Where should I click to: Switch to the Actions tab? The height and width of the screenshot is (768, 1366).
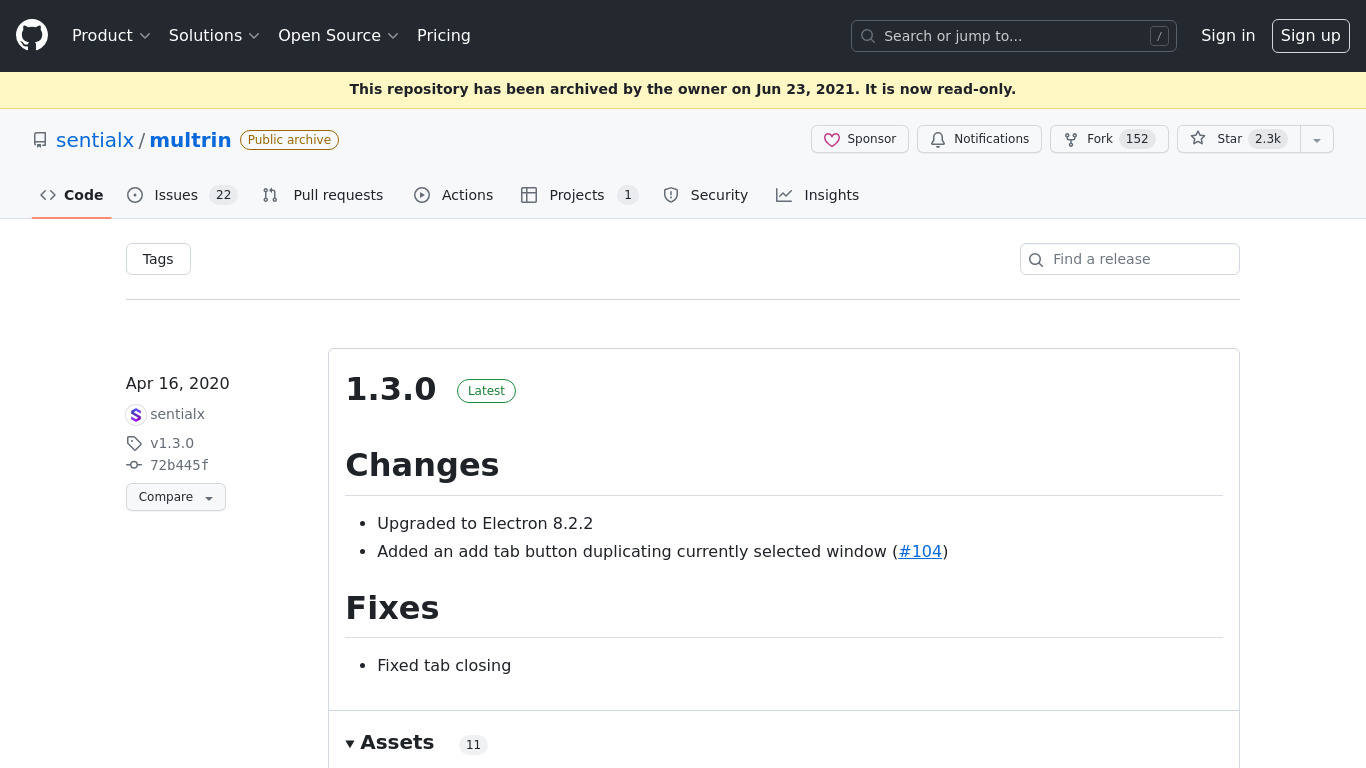tap(454, 195)
